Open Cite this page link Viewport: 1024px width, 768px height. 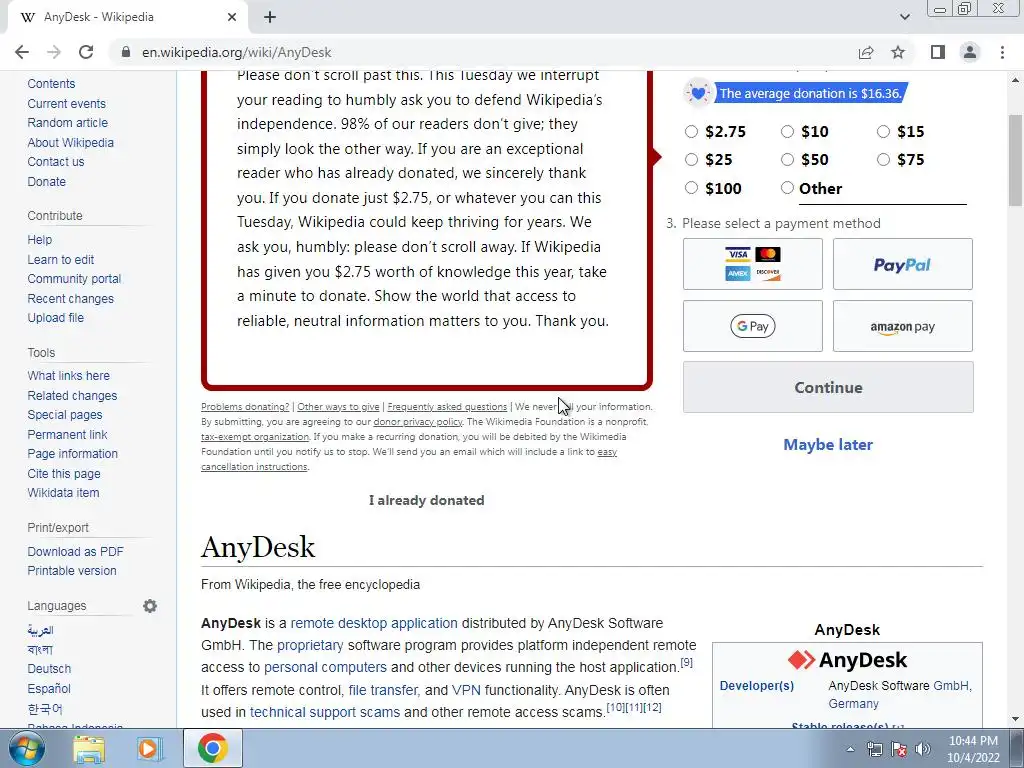(64, 473)
